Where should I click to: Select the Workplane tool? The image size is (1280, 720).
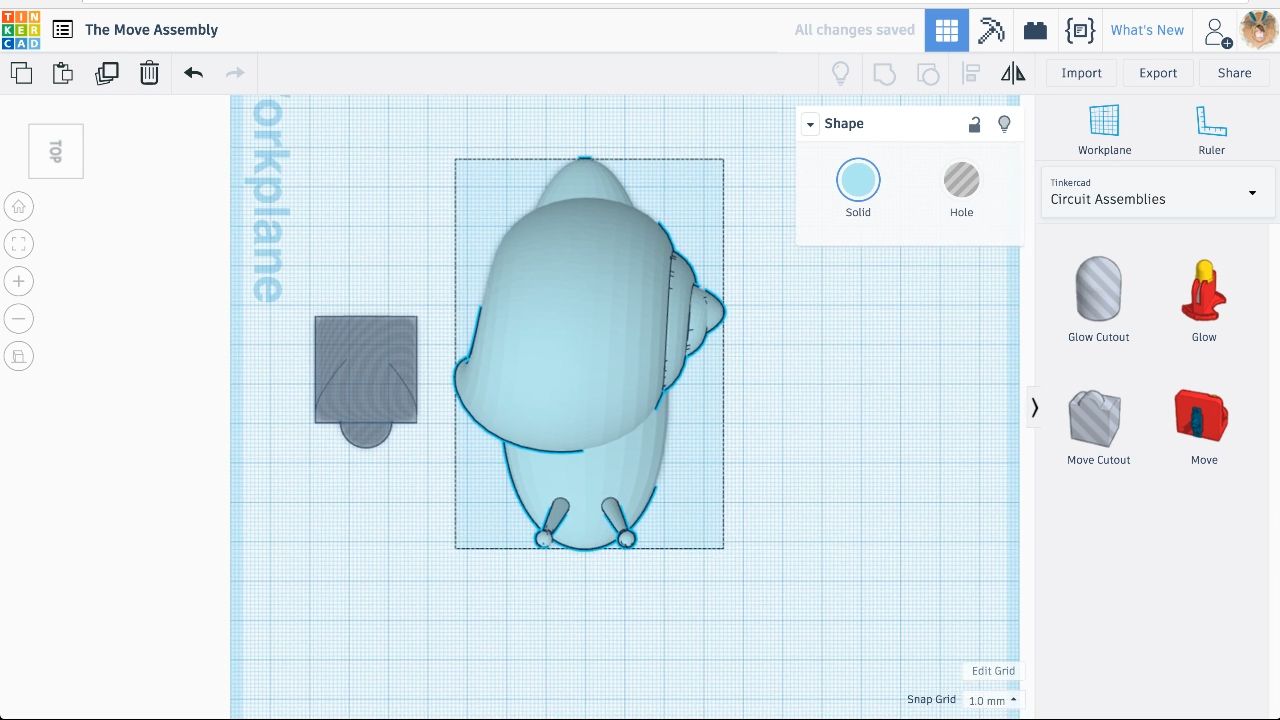coord(1105,130)
